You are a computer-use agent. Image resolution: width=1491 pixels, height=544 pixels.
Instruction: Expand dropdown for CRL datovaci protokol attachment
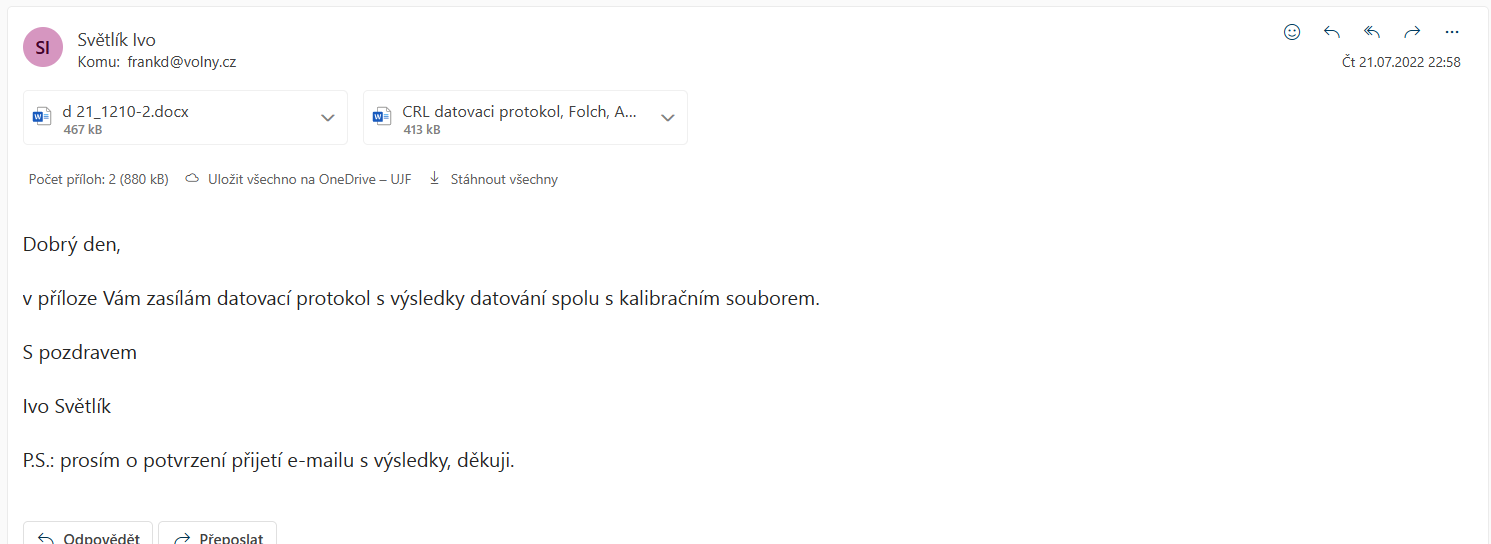(667, 118)
